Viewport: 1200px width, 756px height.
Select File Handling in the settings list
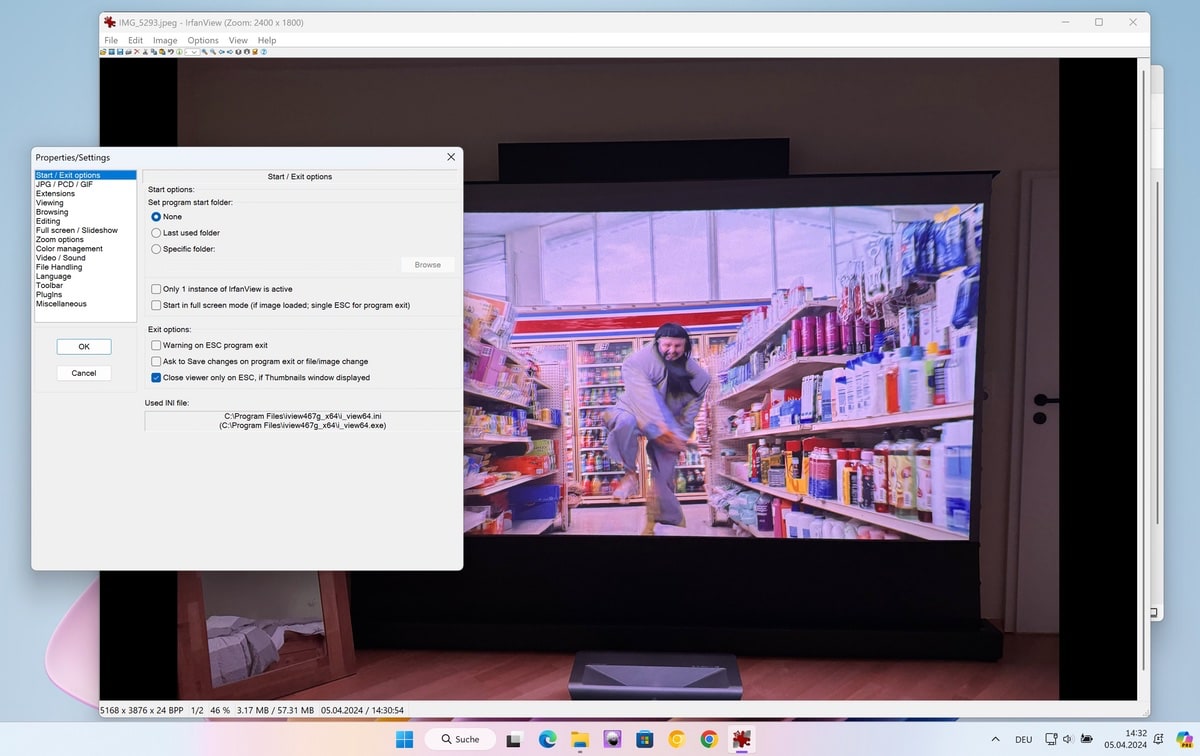[x=85, y=267]
